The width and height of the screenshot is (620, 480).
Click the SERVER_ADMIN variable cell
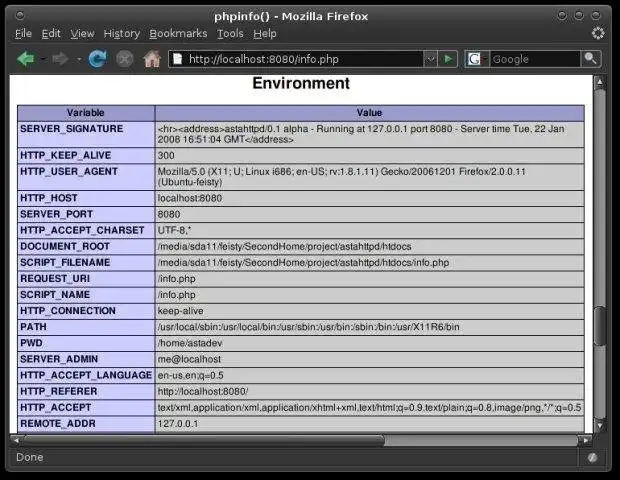pyautogui.click(x=86, y=359)
